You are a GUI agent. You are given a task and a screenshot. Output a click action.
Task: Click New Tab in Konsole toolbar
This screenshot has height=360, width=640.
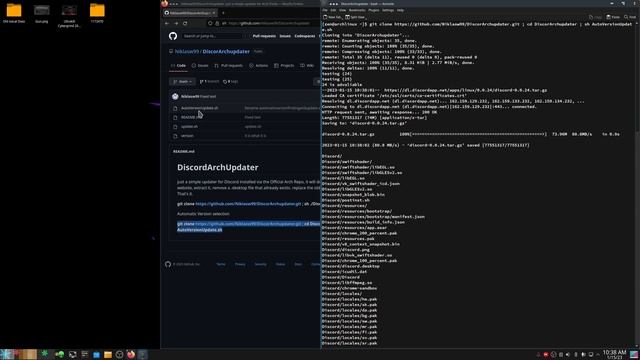click(x=332, y=17)
